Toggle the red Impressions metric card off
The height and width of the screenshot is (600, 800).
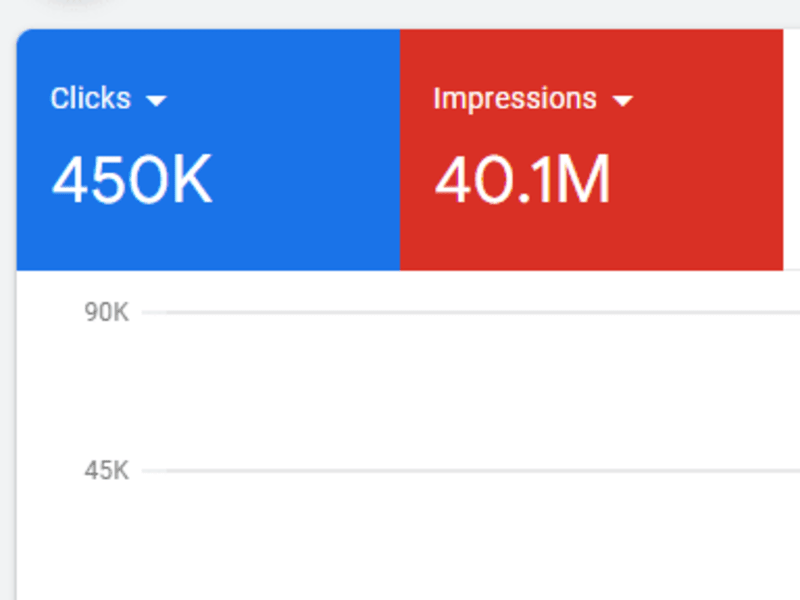[591, 149]
